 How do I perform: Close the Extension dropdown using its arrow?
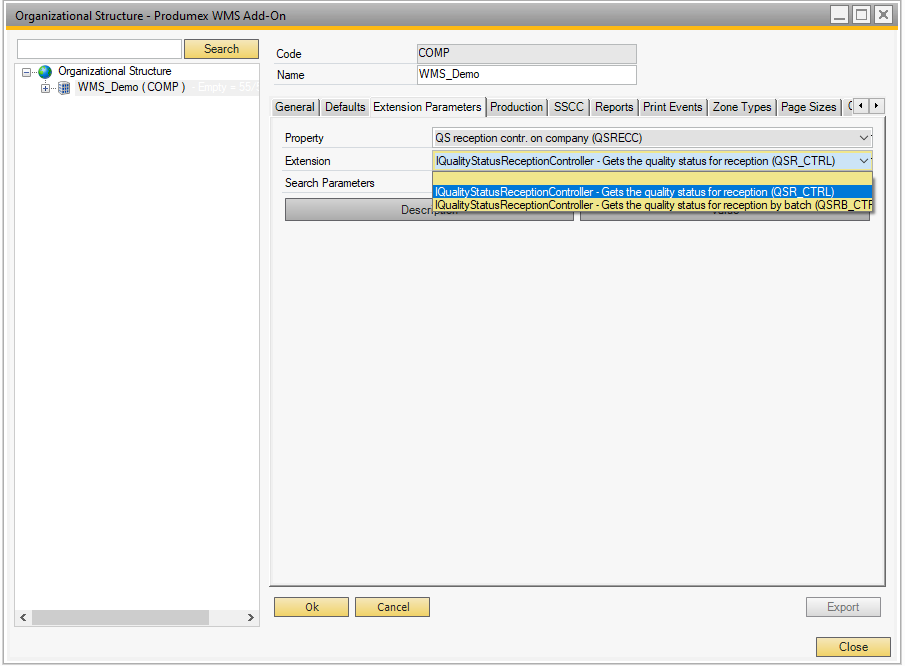pos(864,161)
